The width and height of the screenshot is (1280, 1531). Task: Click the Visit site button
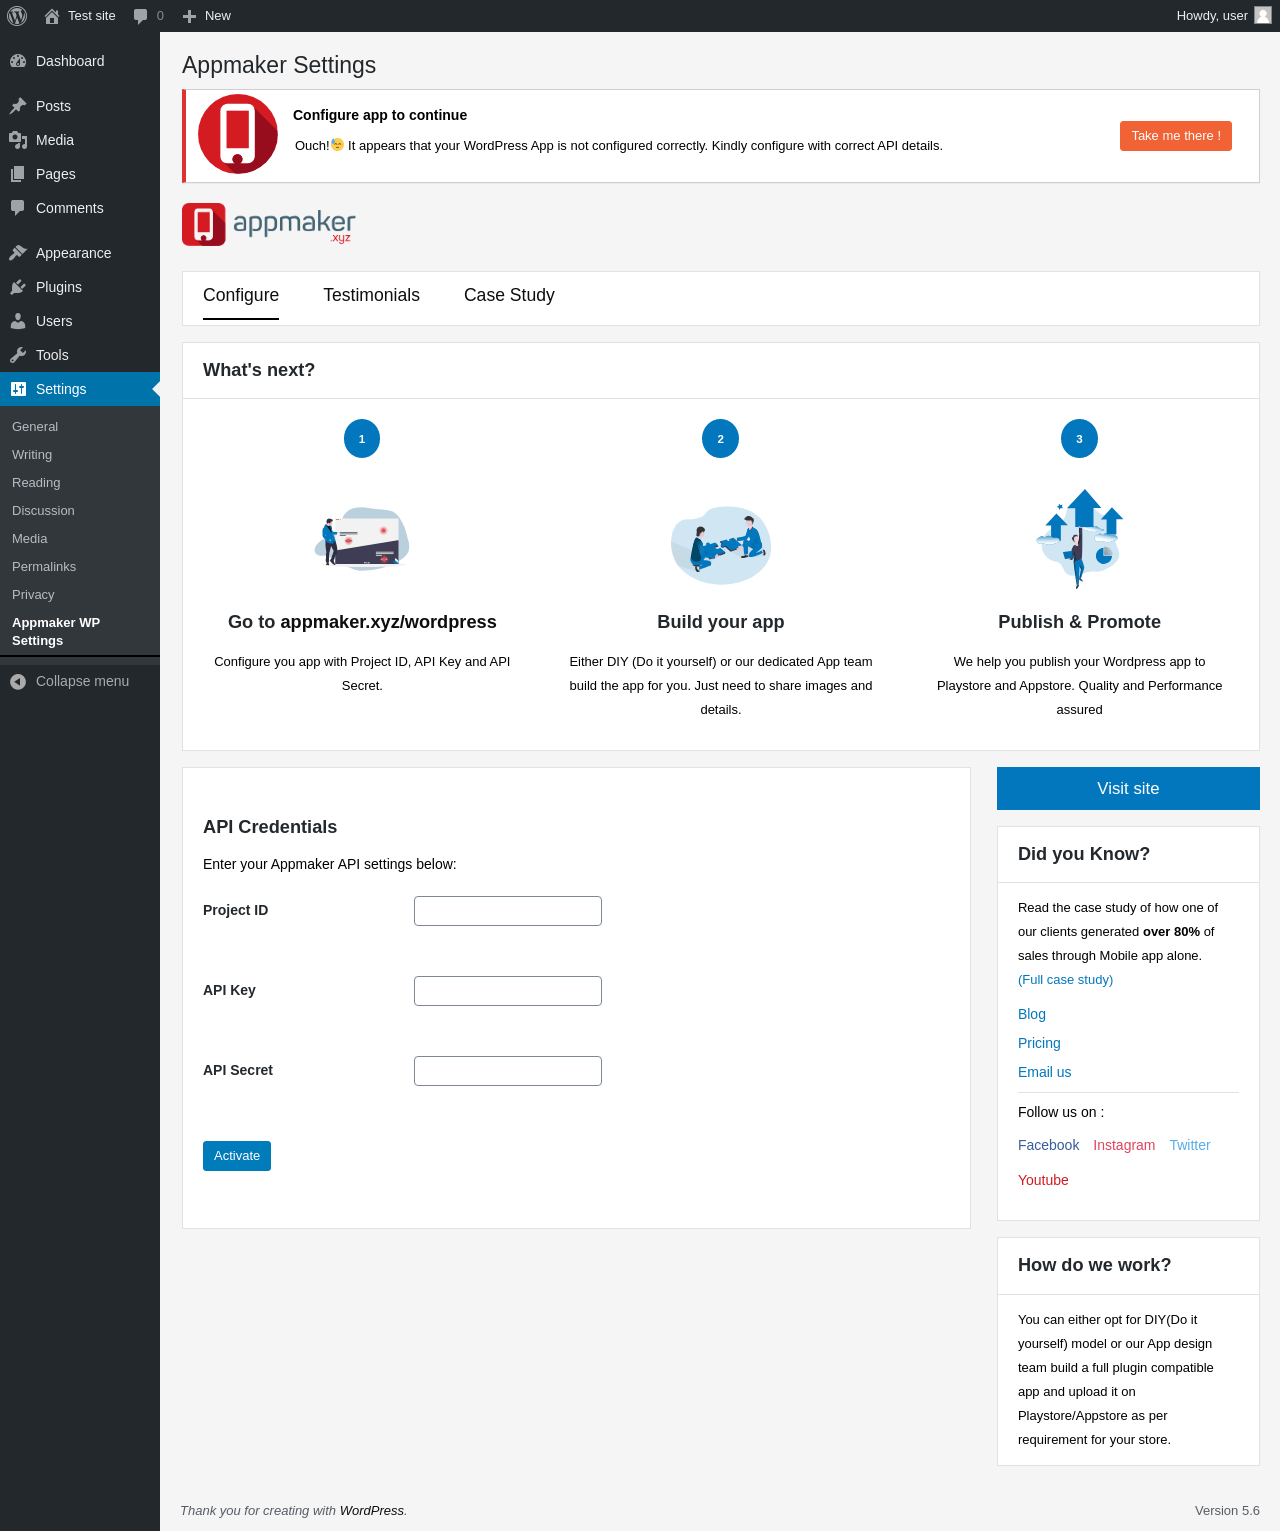(1128, 788)
